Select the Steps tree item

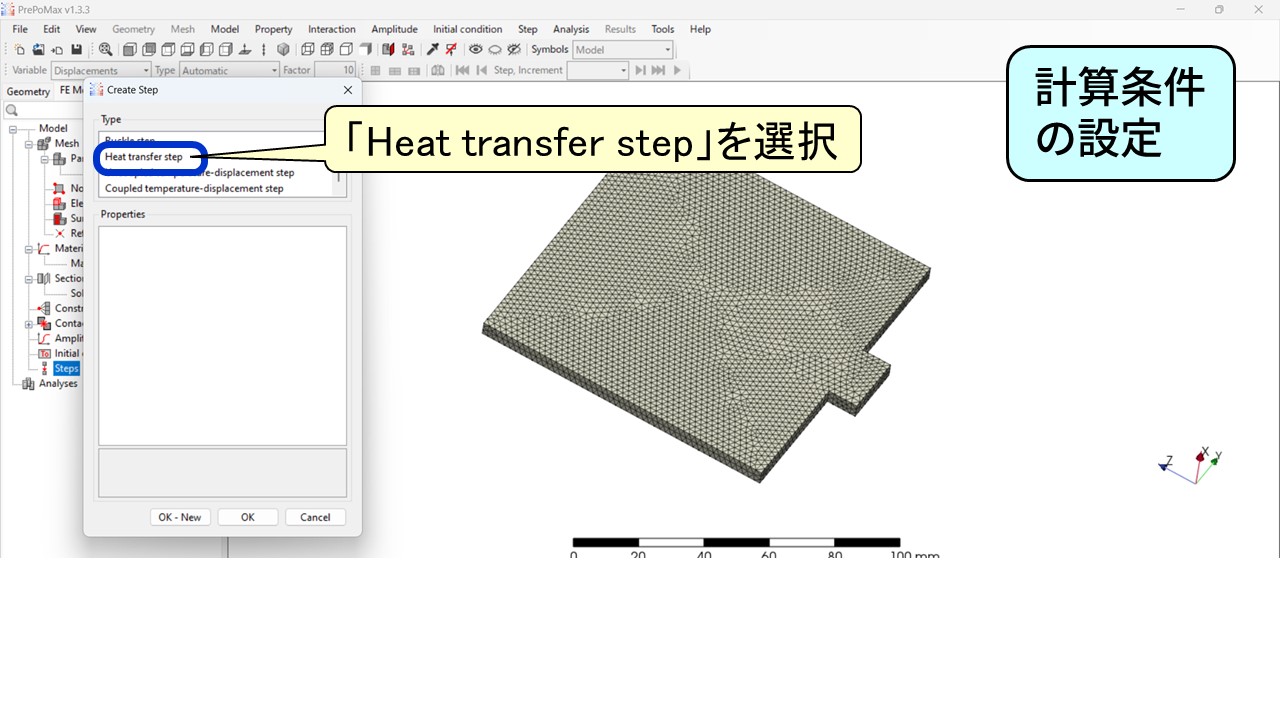point(66,368)
